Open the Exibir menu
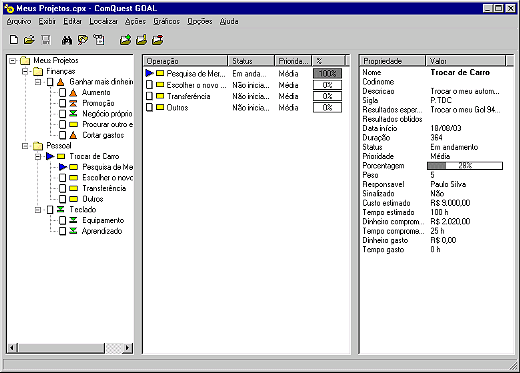This screenshot has width=520, height=373. [47, 21]
